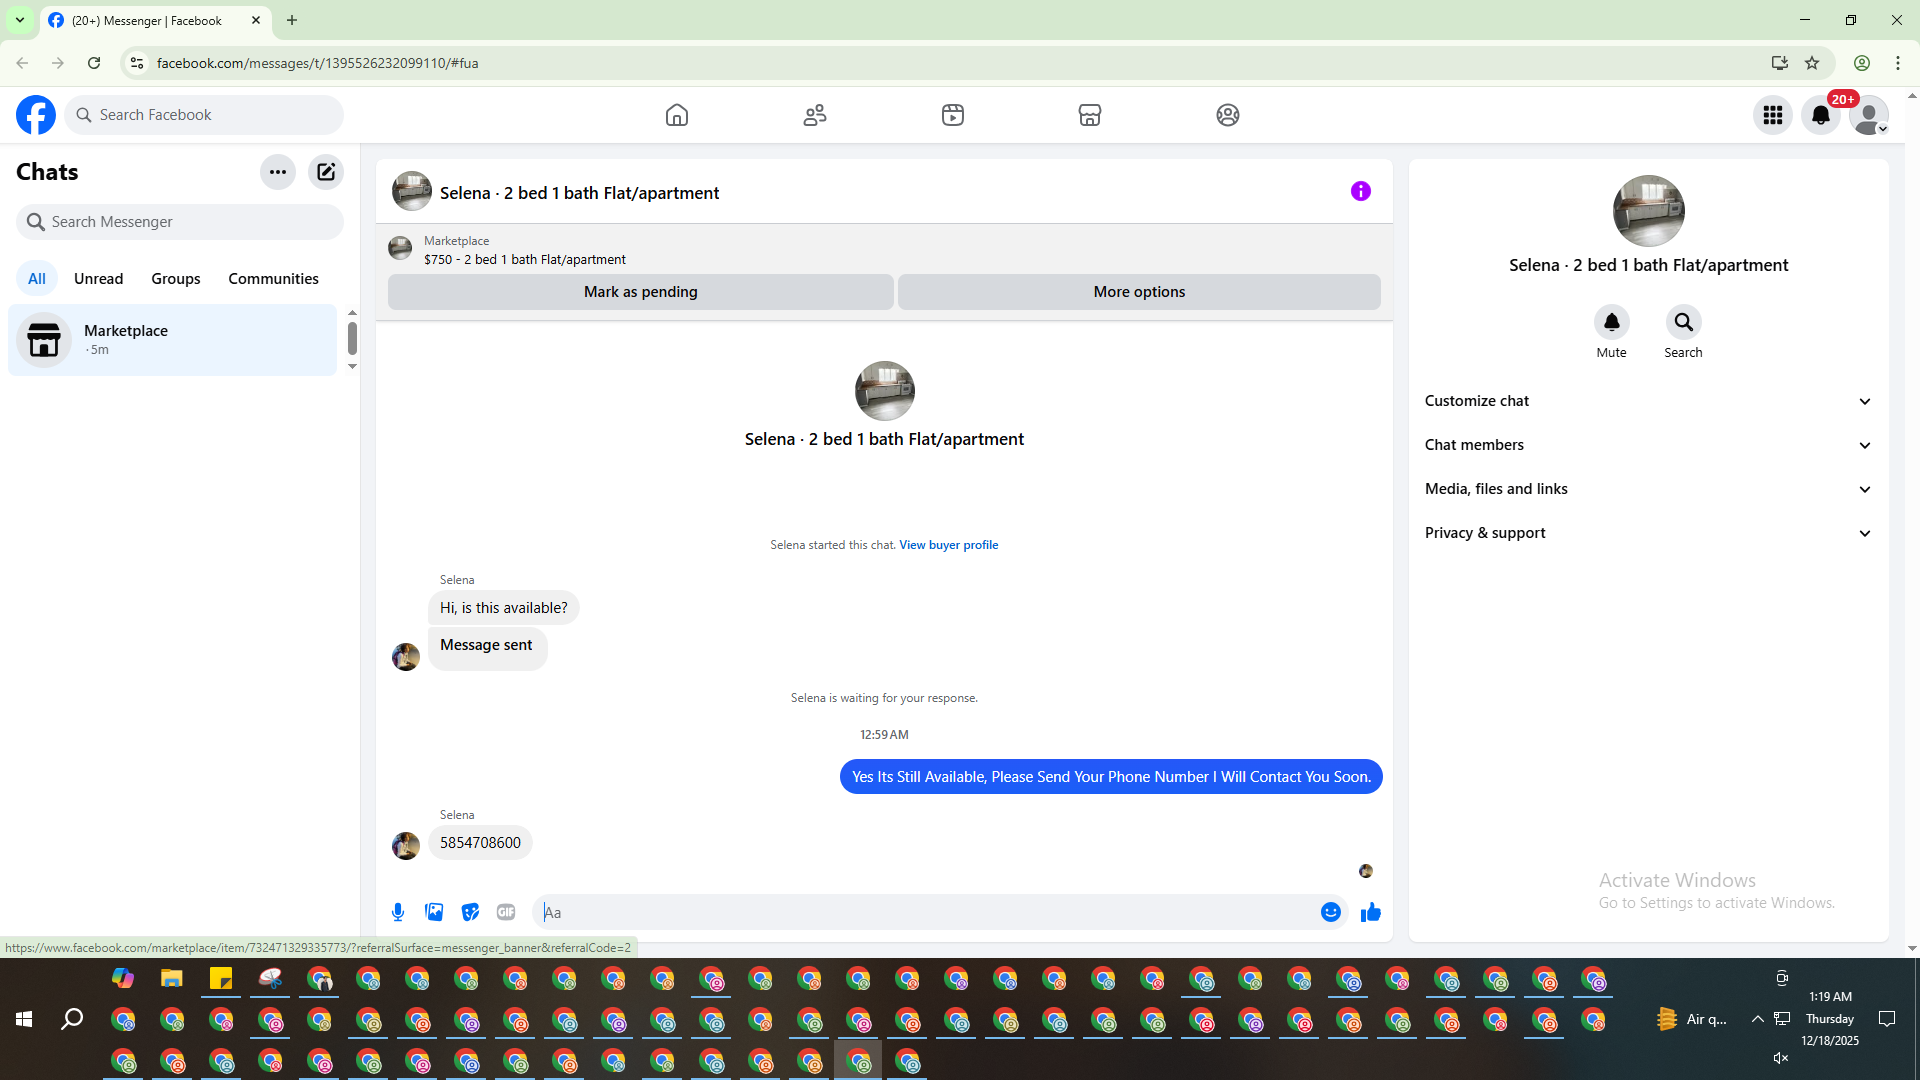Image resolution: width=1920 pixels, height=1080 pixels.
Task: Open the GIF picker
Action: click(x=506, y=912)
